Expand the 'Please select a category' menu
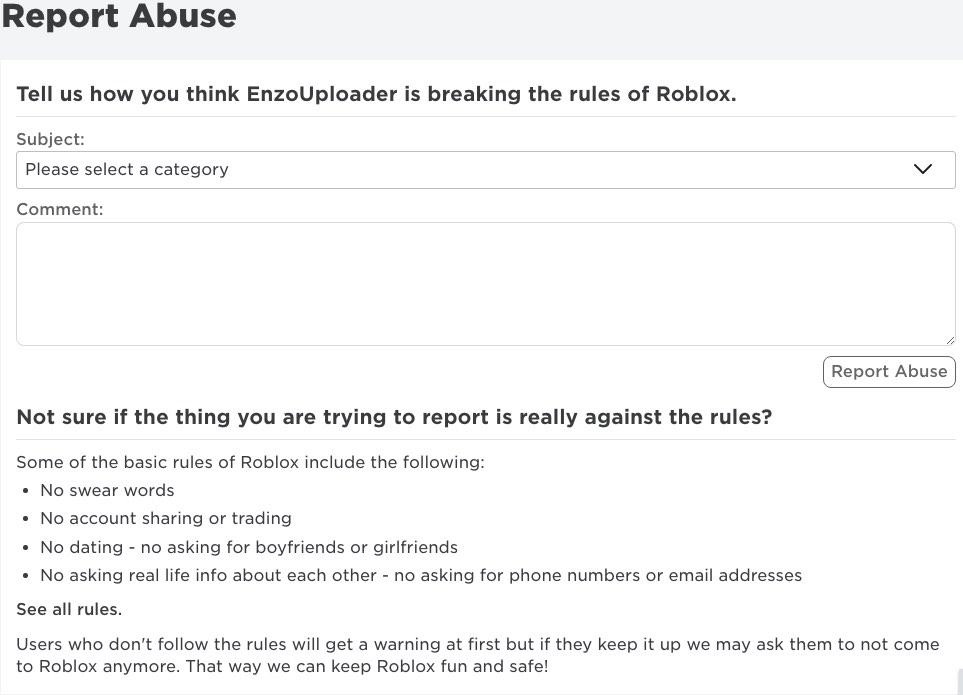Viewport: 963px width, 695px height. pyautogui.click(x=400, y=169)
